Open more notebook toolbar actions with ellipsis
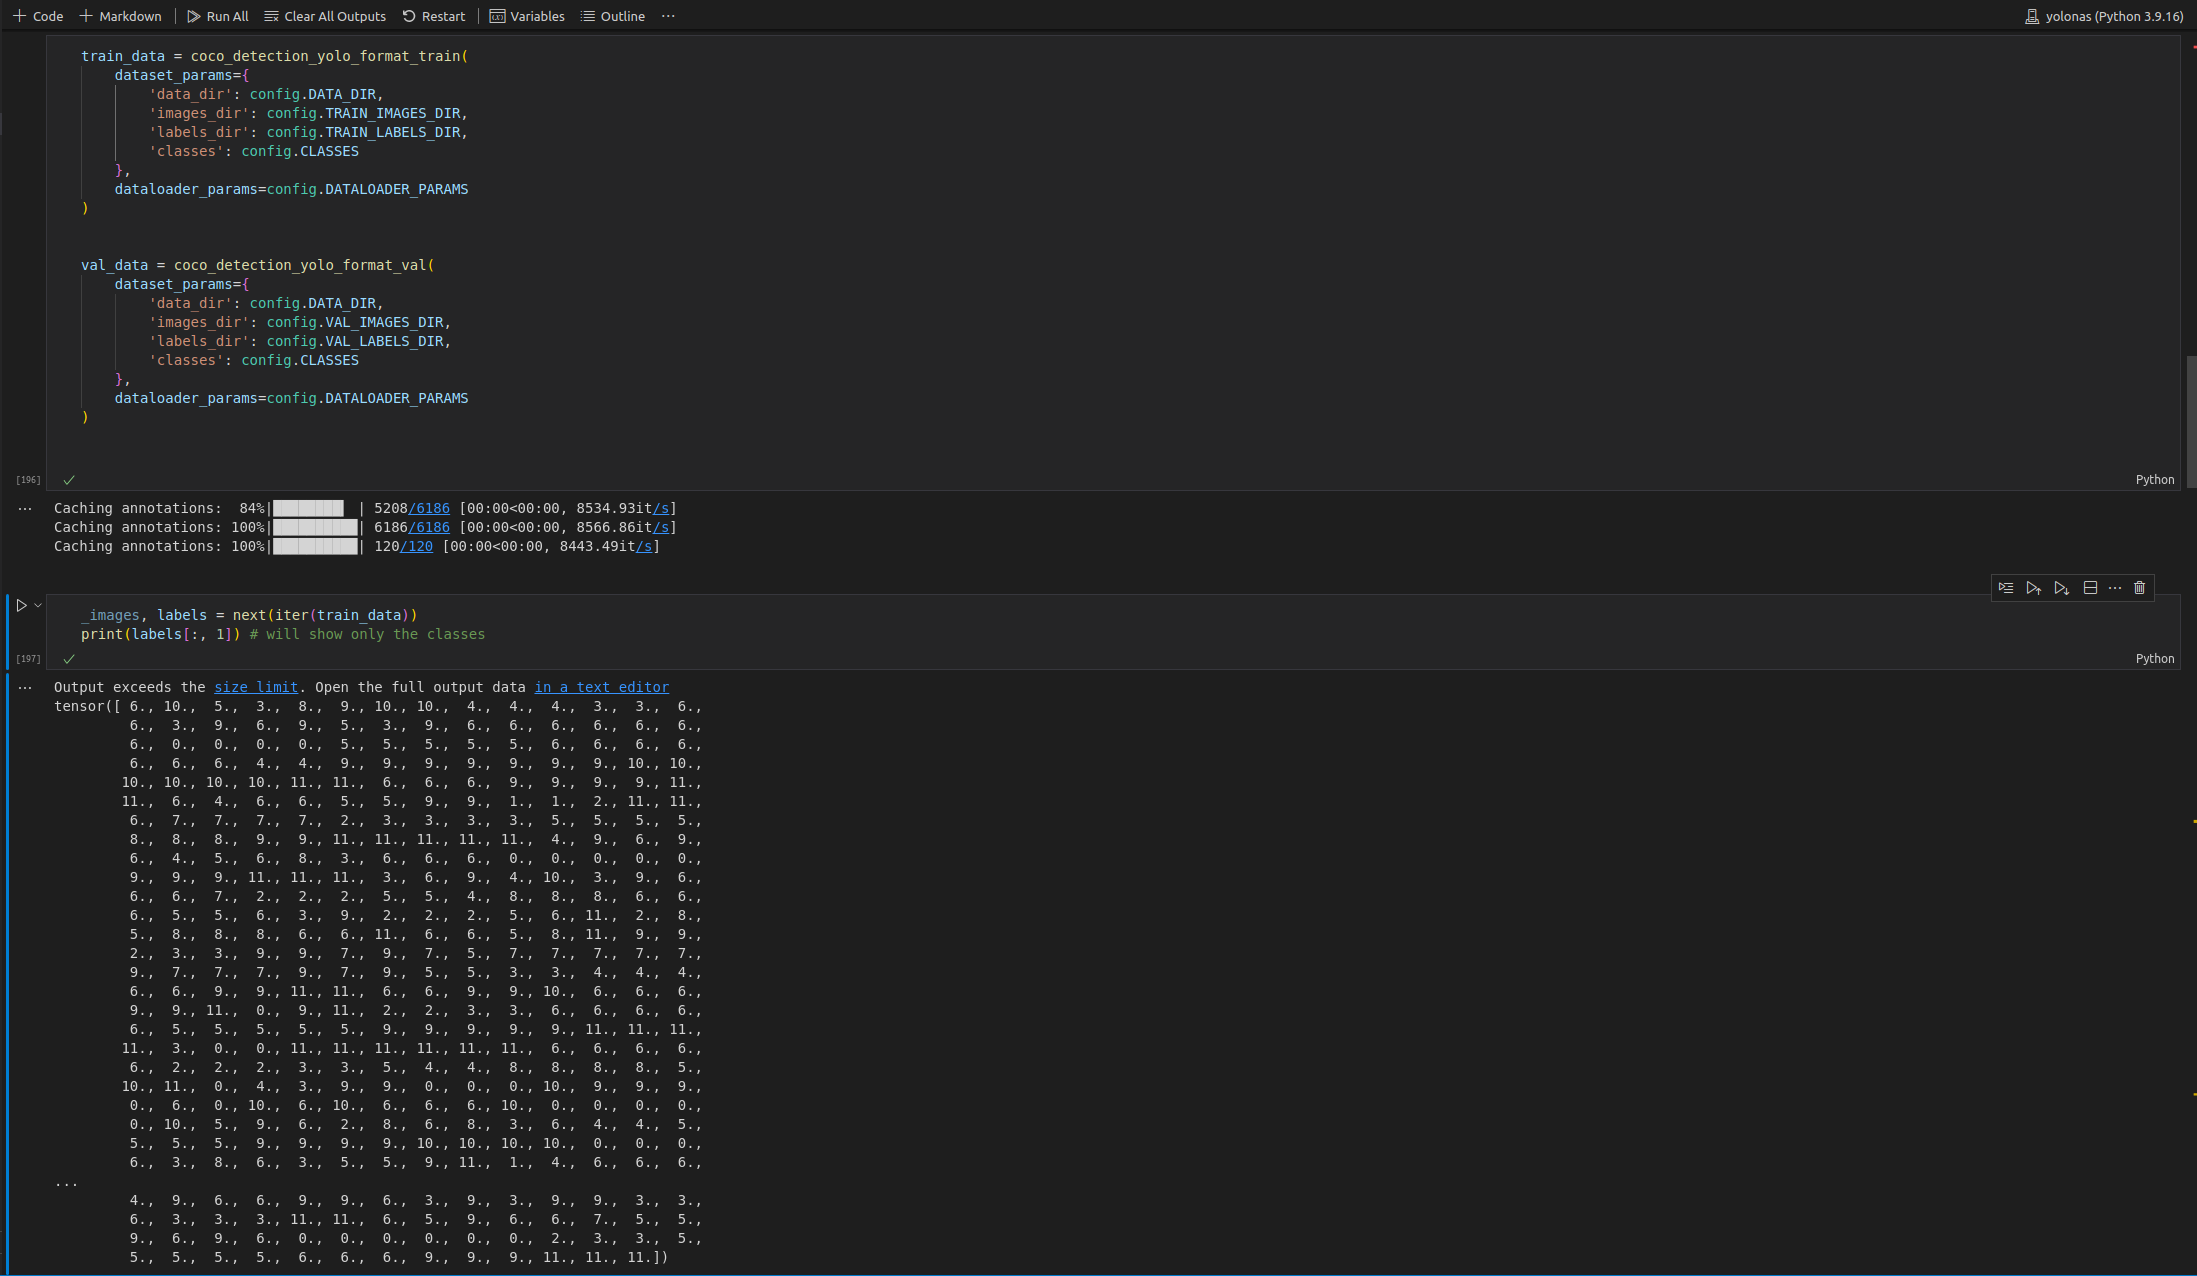The image size is (2197, 1276). tap(668, 16)
